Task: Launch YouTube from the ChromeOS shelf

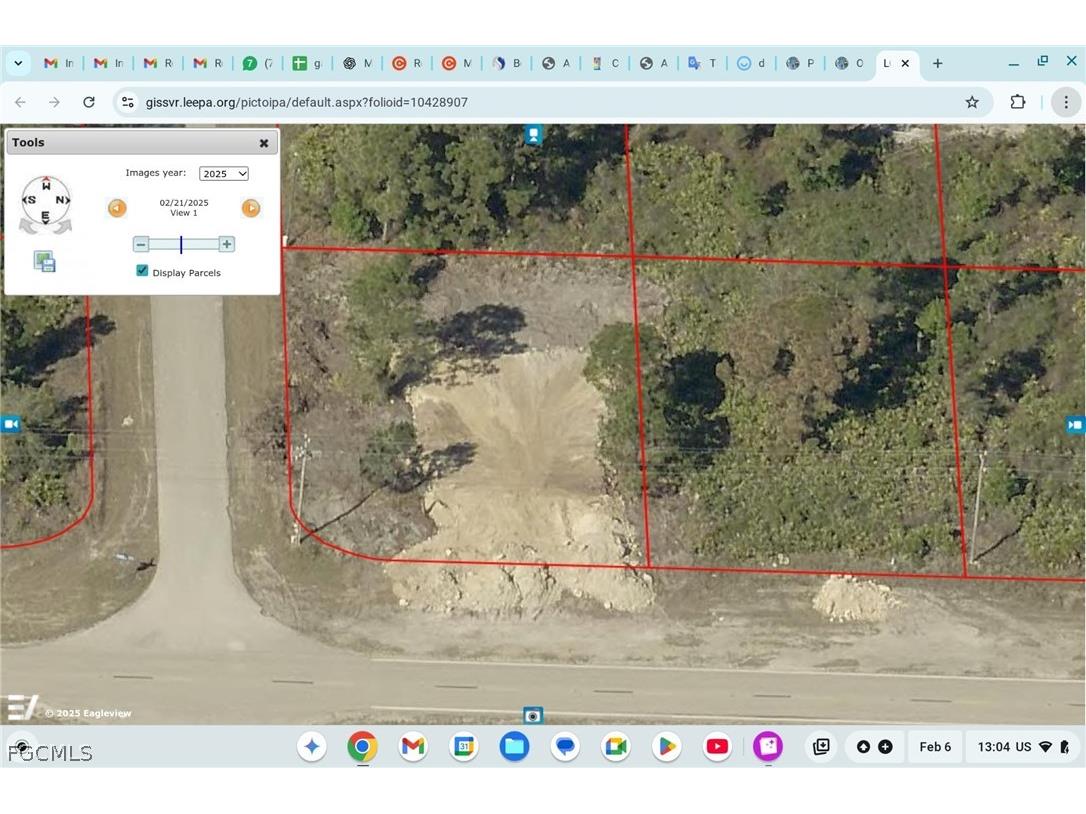Action: coord(717,746)
